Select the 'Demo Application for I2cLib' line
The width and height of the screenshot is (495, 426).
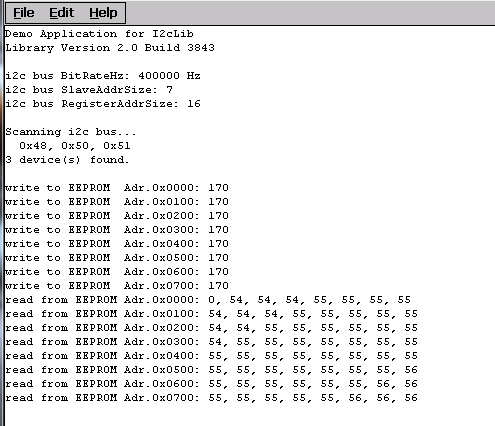[99, 34]
